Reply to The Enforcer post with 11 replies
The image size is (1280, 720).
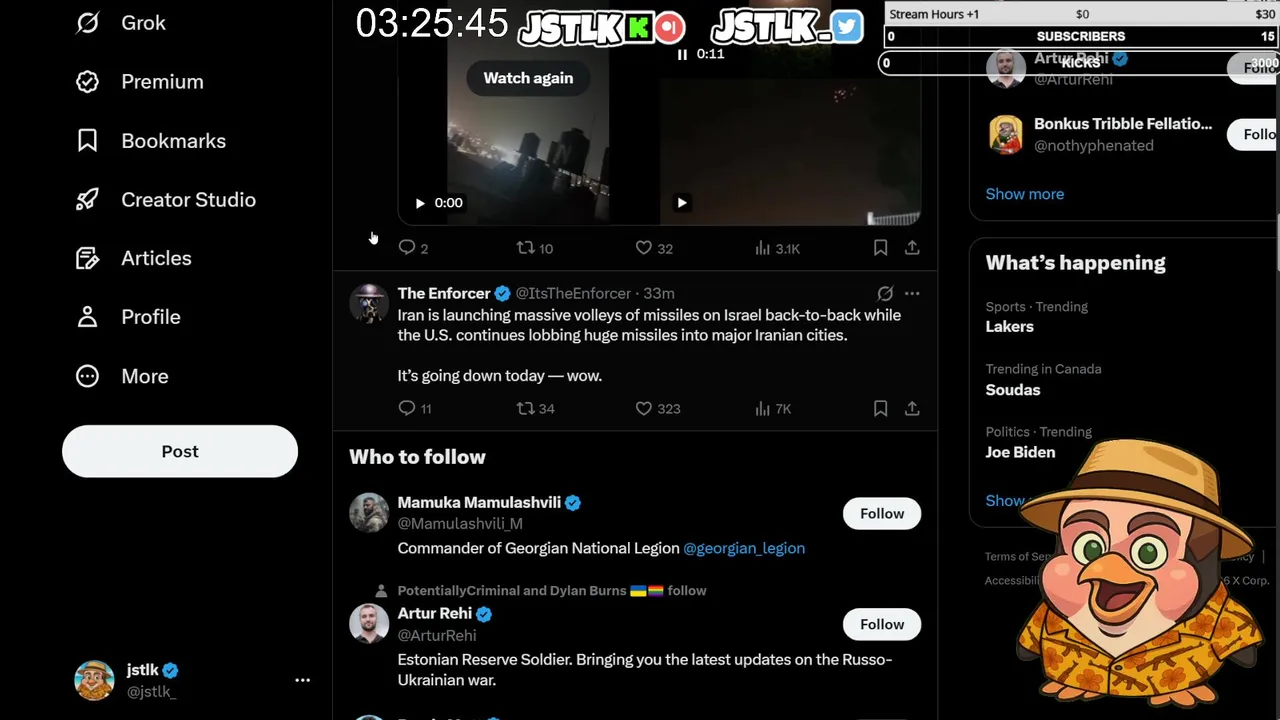(x=415, y=408)
